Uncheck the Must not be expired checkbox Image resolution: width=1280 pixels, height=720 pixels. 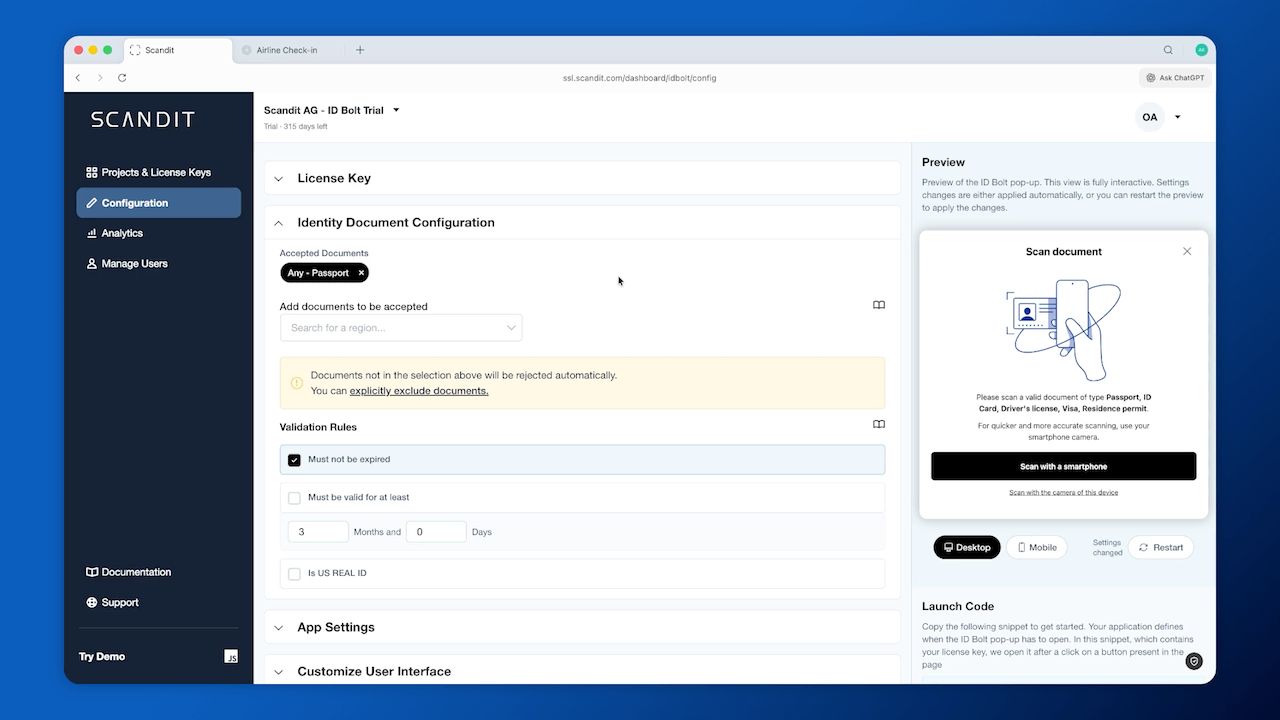click(x=294, y=460)
